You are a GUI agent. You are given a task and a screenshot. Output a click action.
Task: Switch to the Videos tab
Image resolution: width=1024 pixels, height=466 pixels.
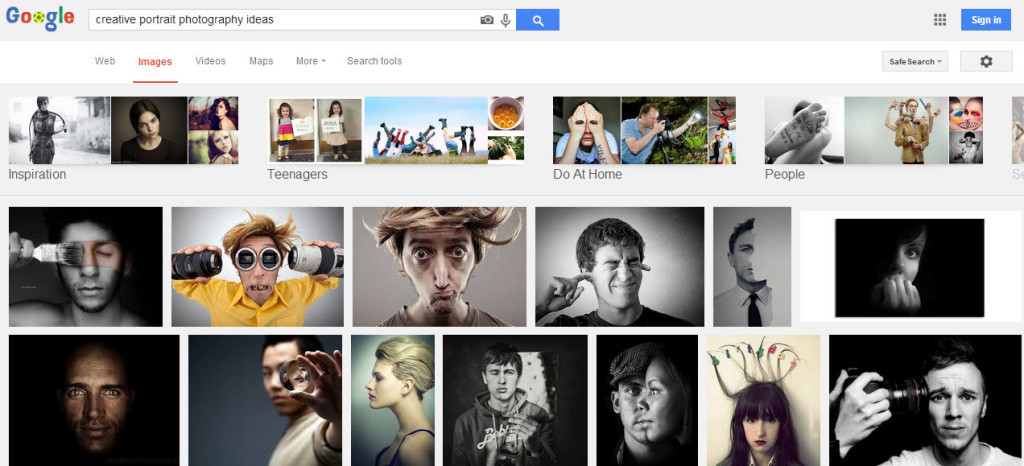coord(210,61)
